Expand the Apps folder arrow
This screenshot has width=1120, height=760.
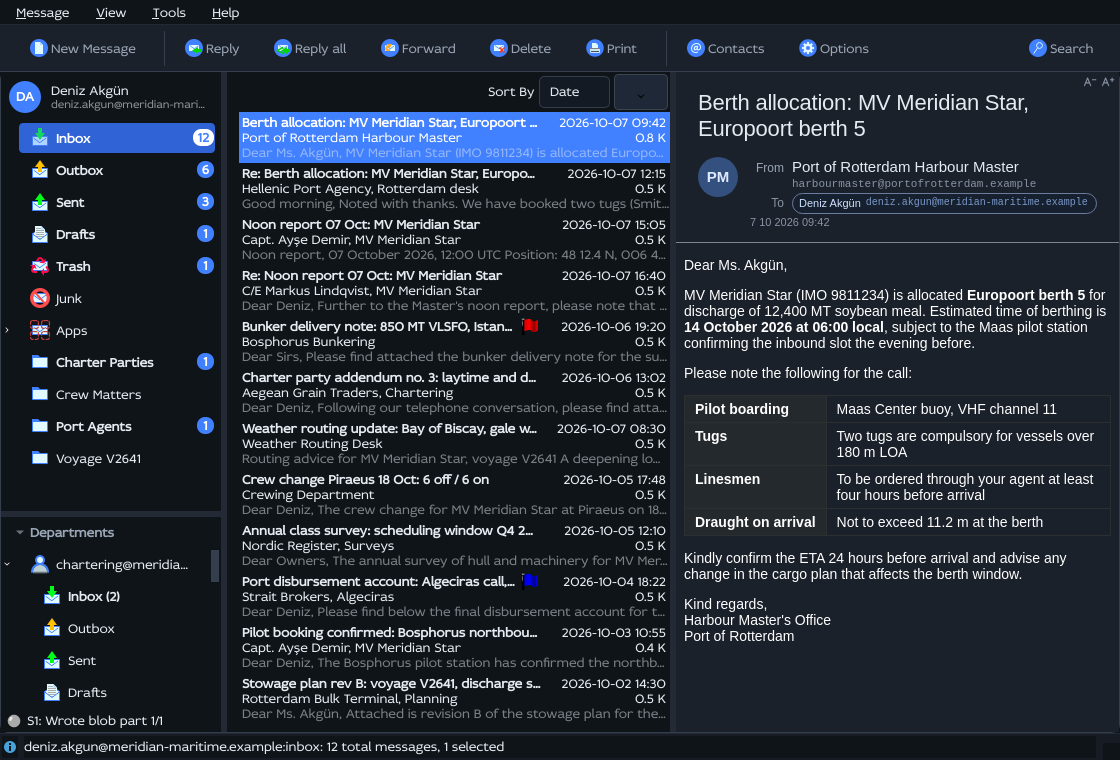point(7,330)
